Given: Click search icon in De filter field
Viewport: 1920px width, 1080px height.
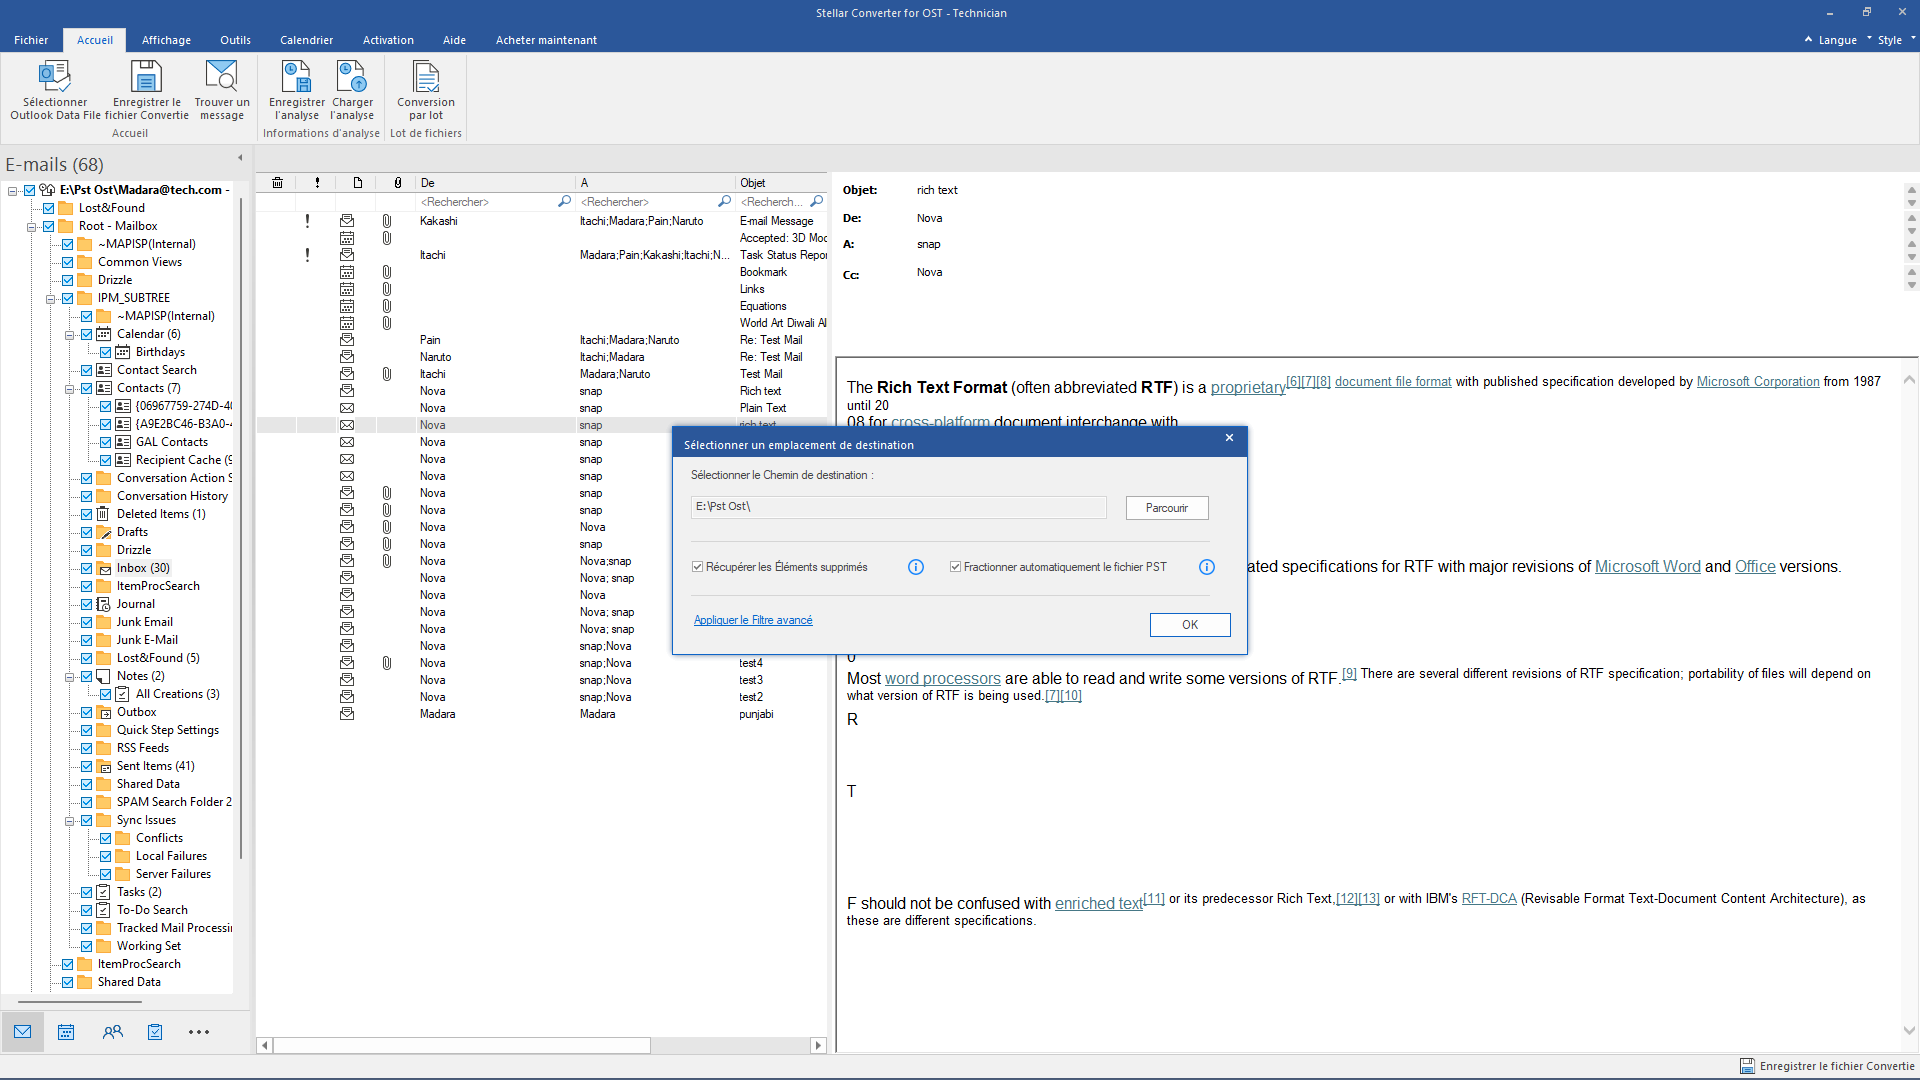Looking at the screenshot, I should 564,202.
